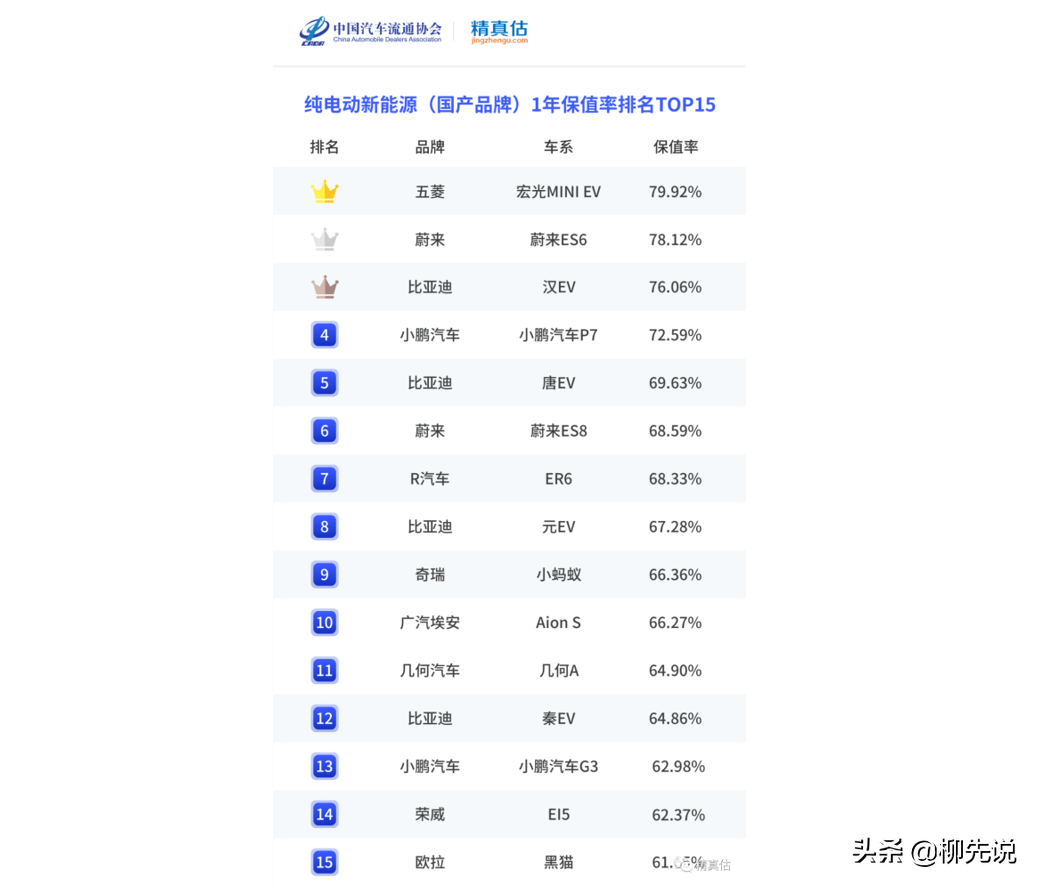Click the value 66.36%
This screenshot has height=888, width=1040.
[675, 574]
